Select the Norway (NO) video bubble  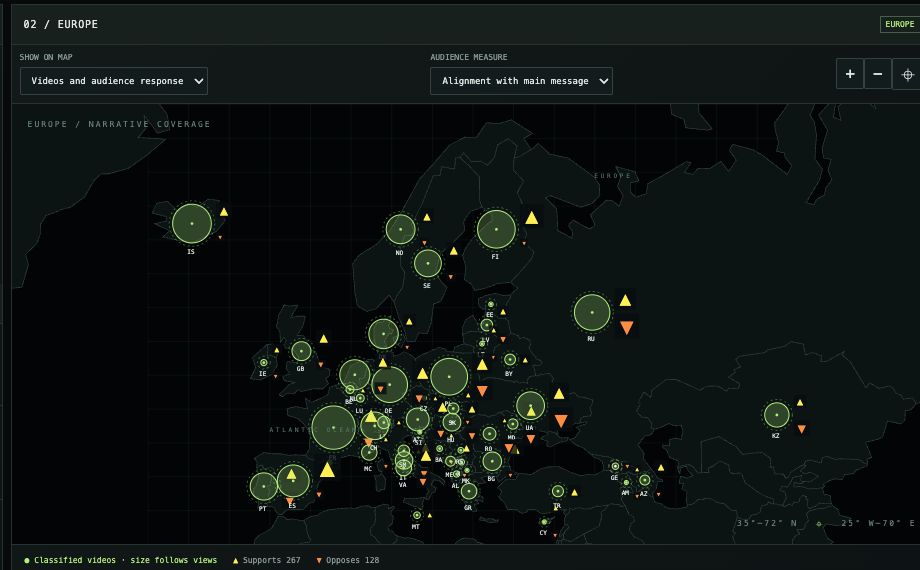coord(401,229)
